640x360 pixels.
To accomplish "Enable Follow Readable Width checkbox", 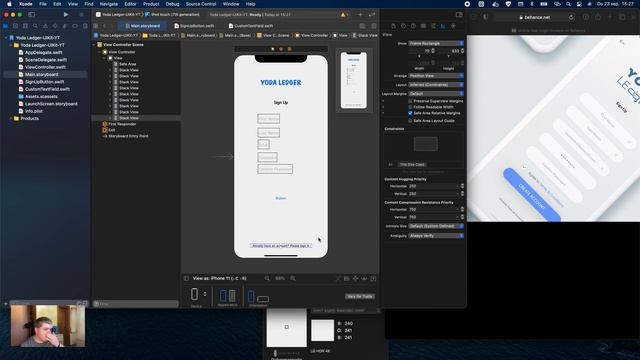I will tap(410, 107).
